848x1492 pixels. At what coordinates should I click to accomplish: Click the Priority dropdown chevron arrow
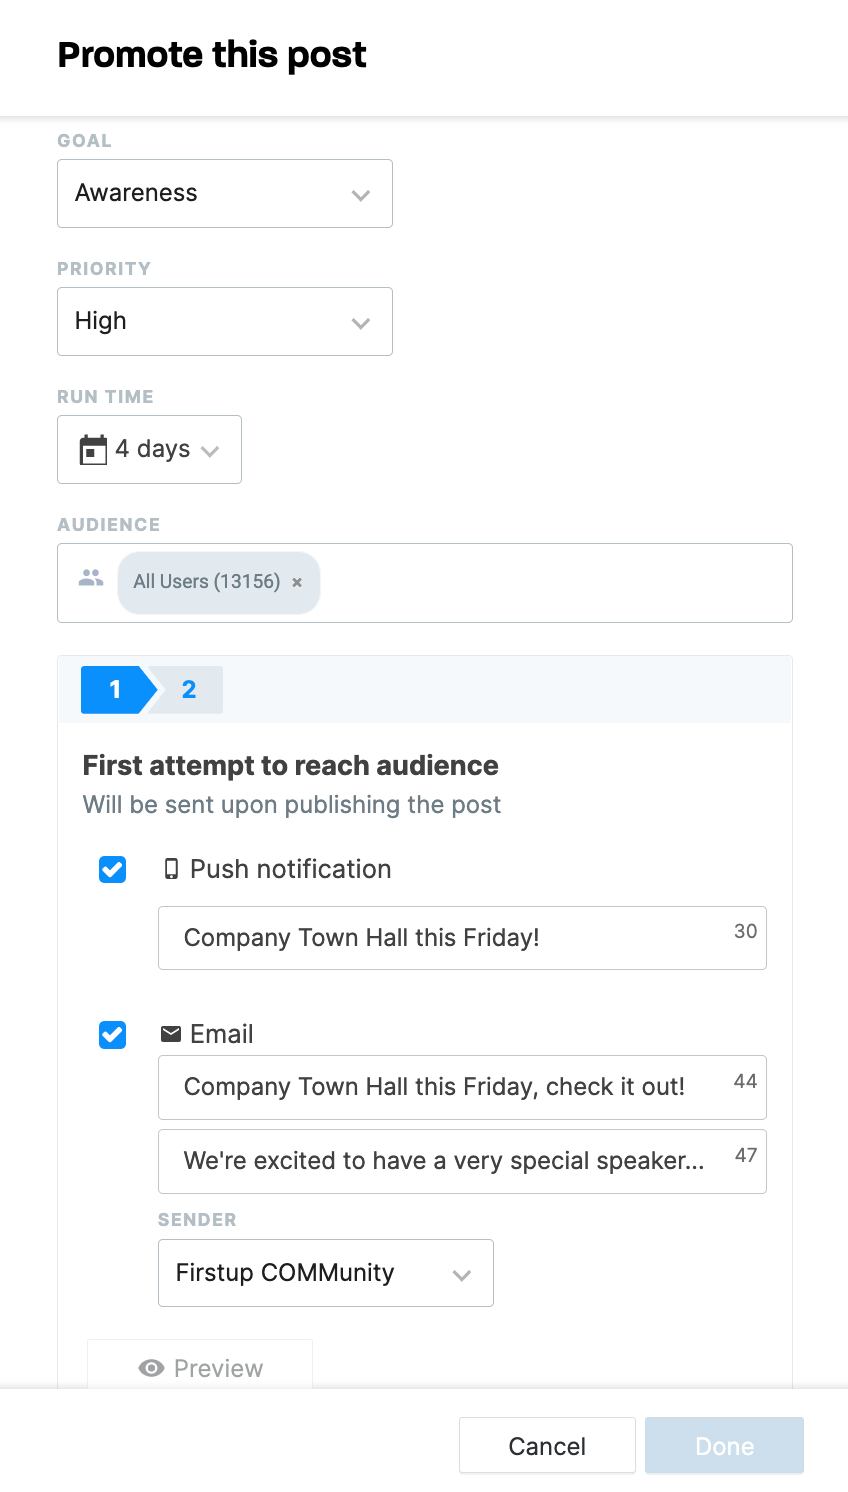pyautogui.click(x=361, y=323)
